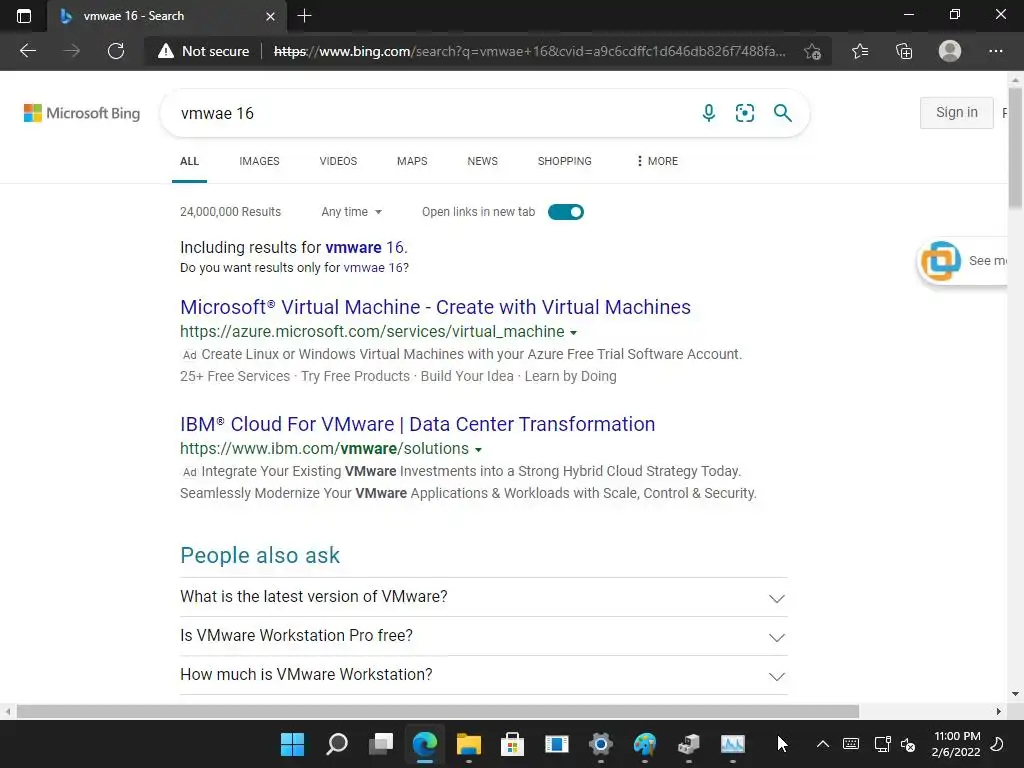Expand azure.microsoft.com ad URL dropdown arrow
The height and width of the screenshot is (768, 1024).
[x=573, y=333]
